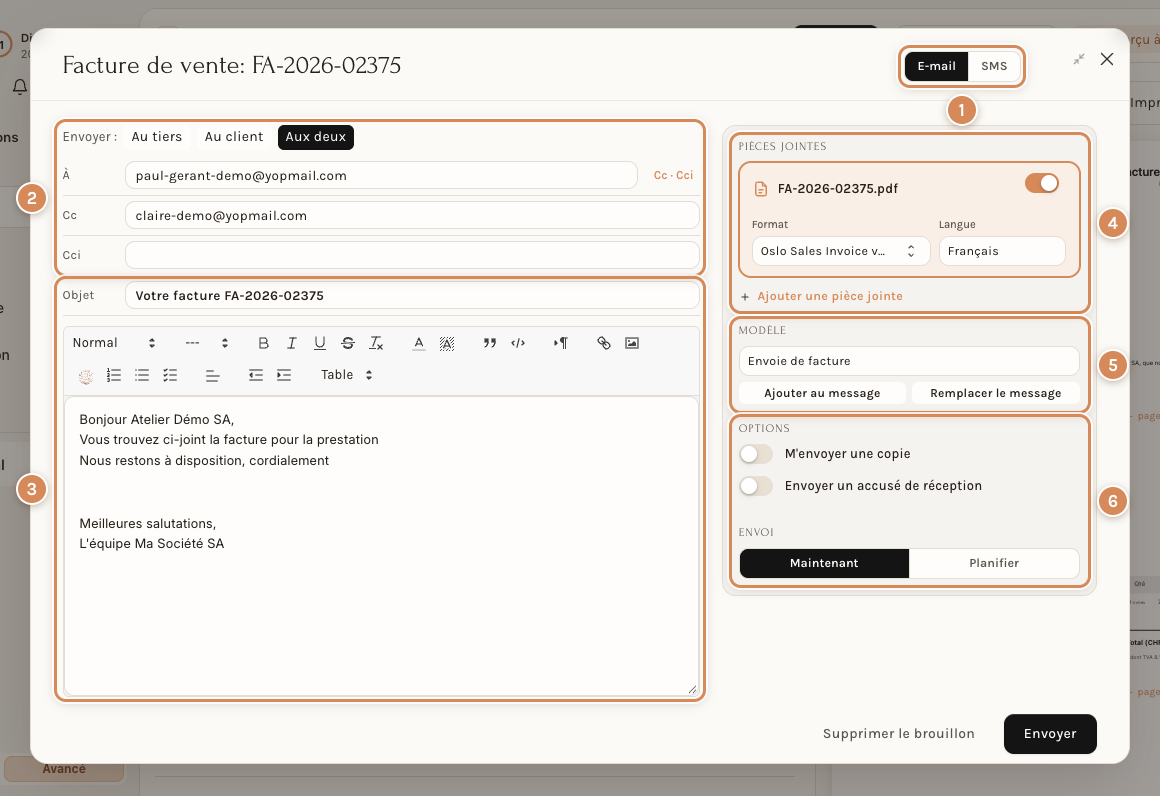
Task: Enable Envoyer un accusé de réception
Action: coord(756,486)
